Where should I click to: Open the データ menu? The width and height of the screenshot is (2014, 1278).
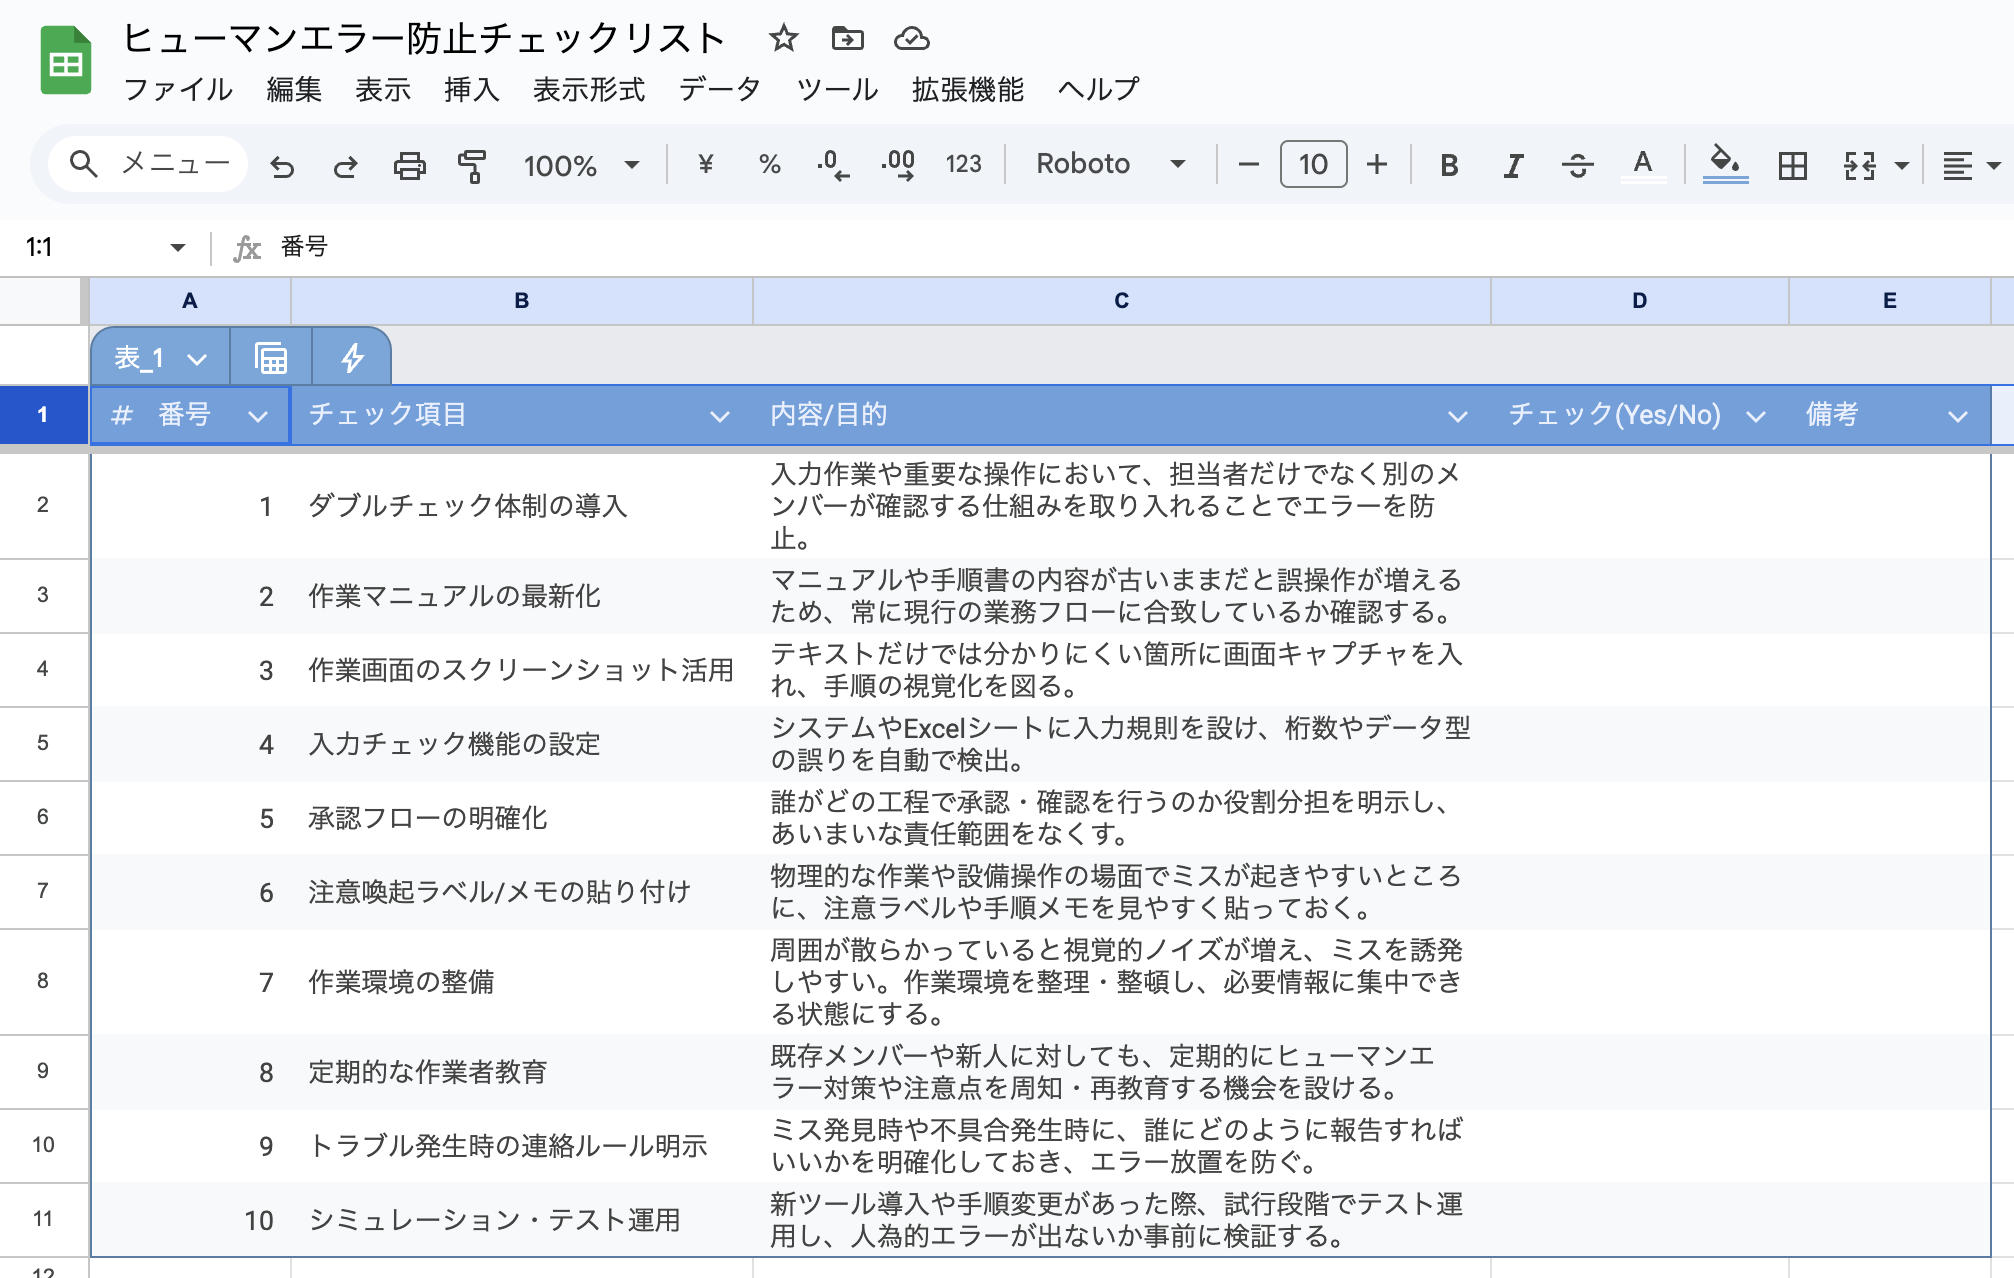tap(719, 90)
